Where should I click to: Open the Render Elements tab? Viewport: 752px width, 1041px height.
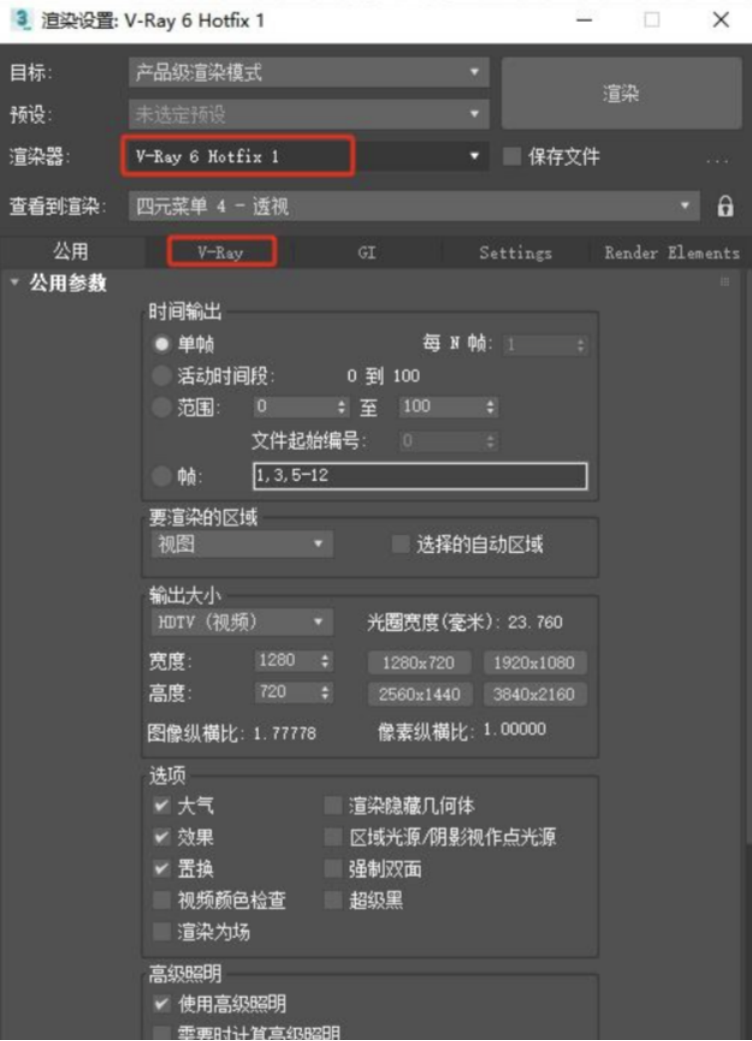(670, 252)
